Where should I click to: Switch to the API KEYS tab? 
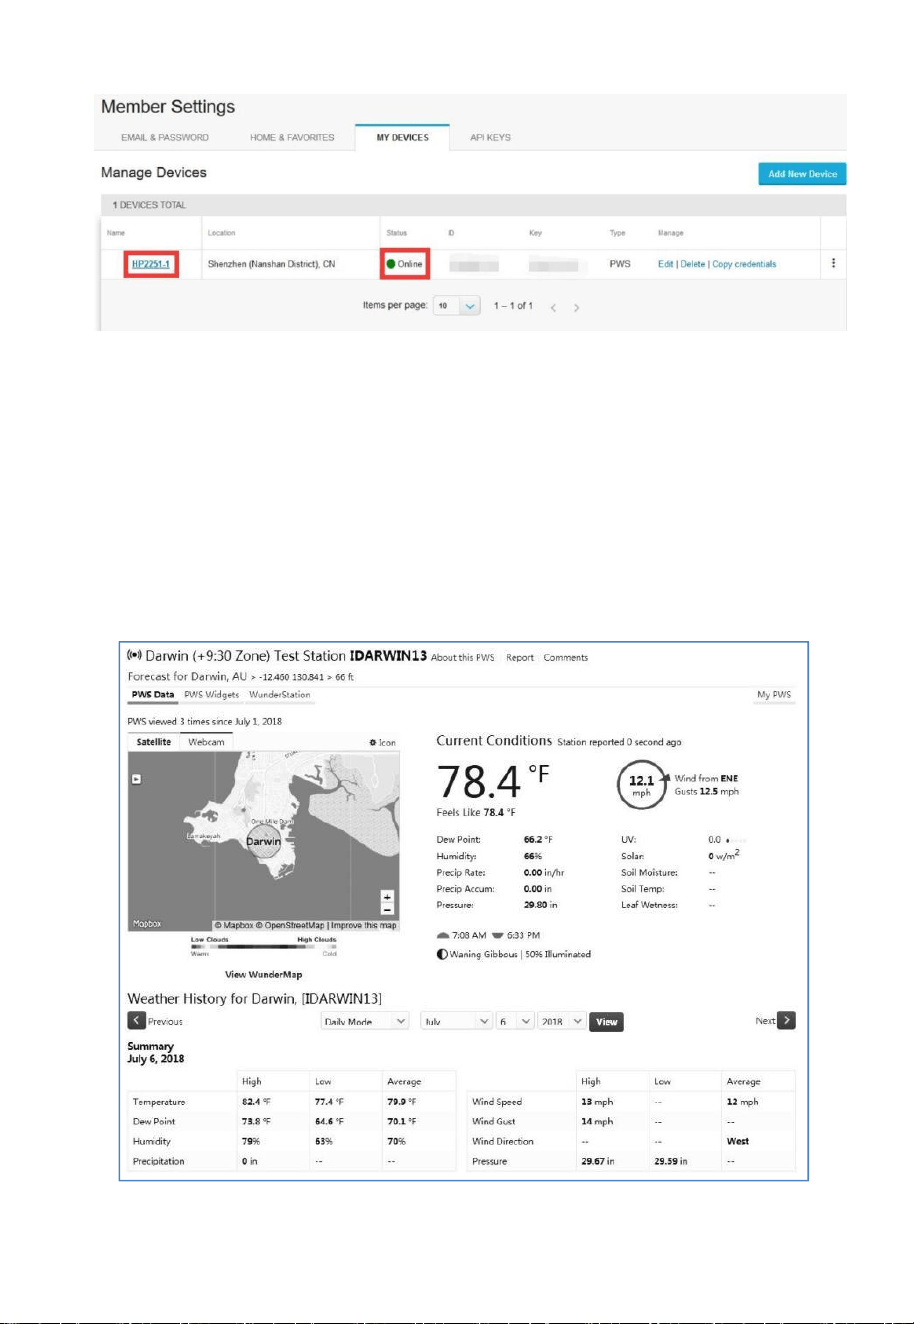coord(490,137)
